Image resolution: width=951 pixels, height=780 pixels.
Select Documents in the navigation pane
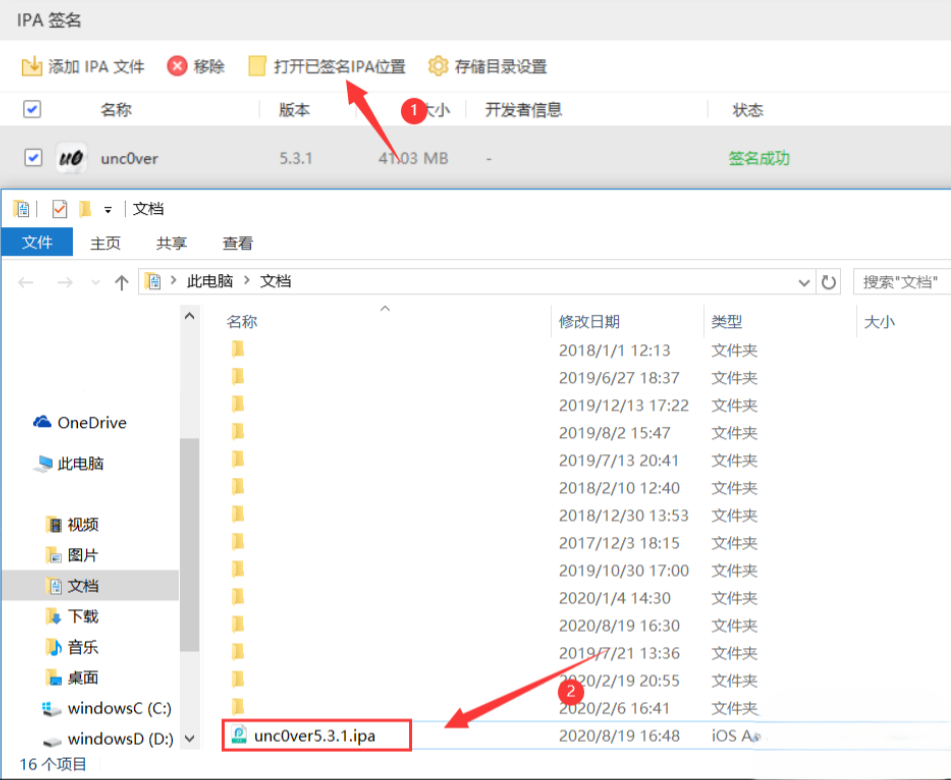[x=91, y=585]
